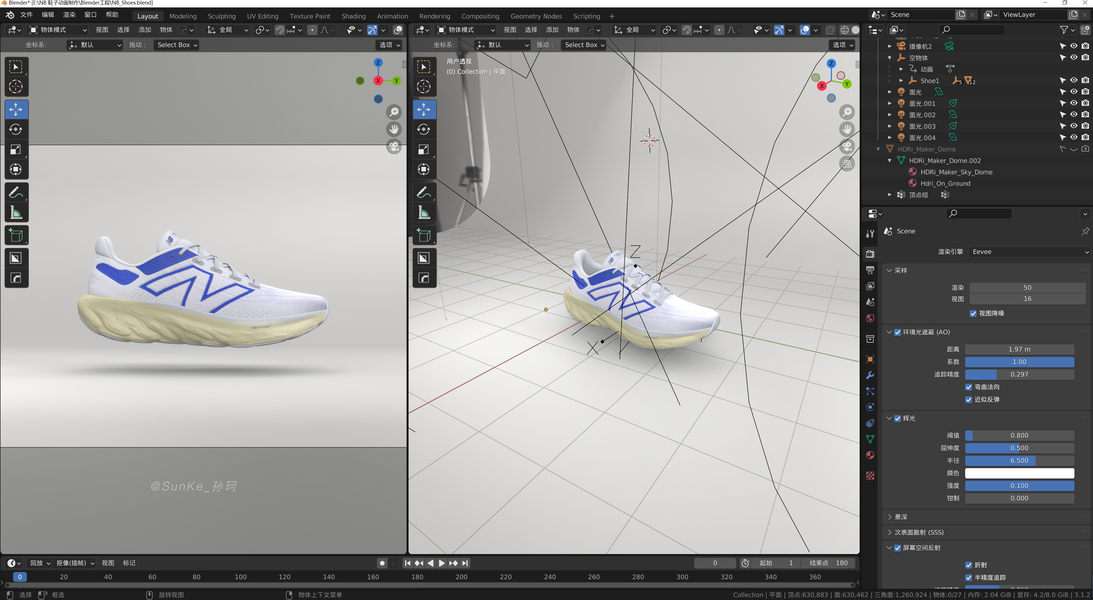
Task: Hide 面光.002 light via eye icon
Action: (1073, 115)
